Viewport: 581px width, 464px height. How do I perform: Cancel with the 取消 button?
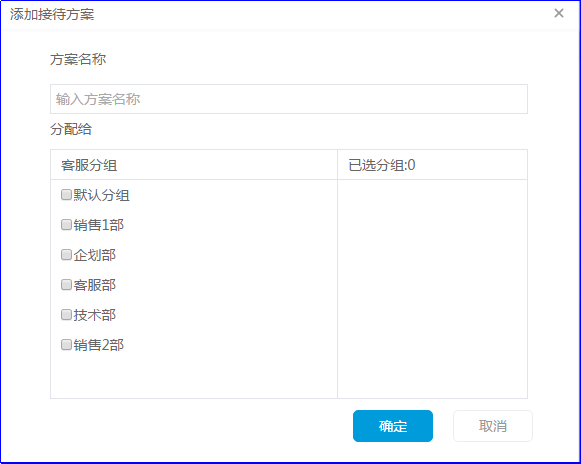pyautogui.click(x=493, y=426)
